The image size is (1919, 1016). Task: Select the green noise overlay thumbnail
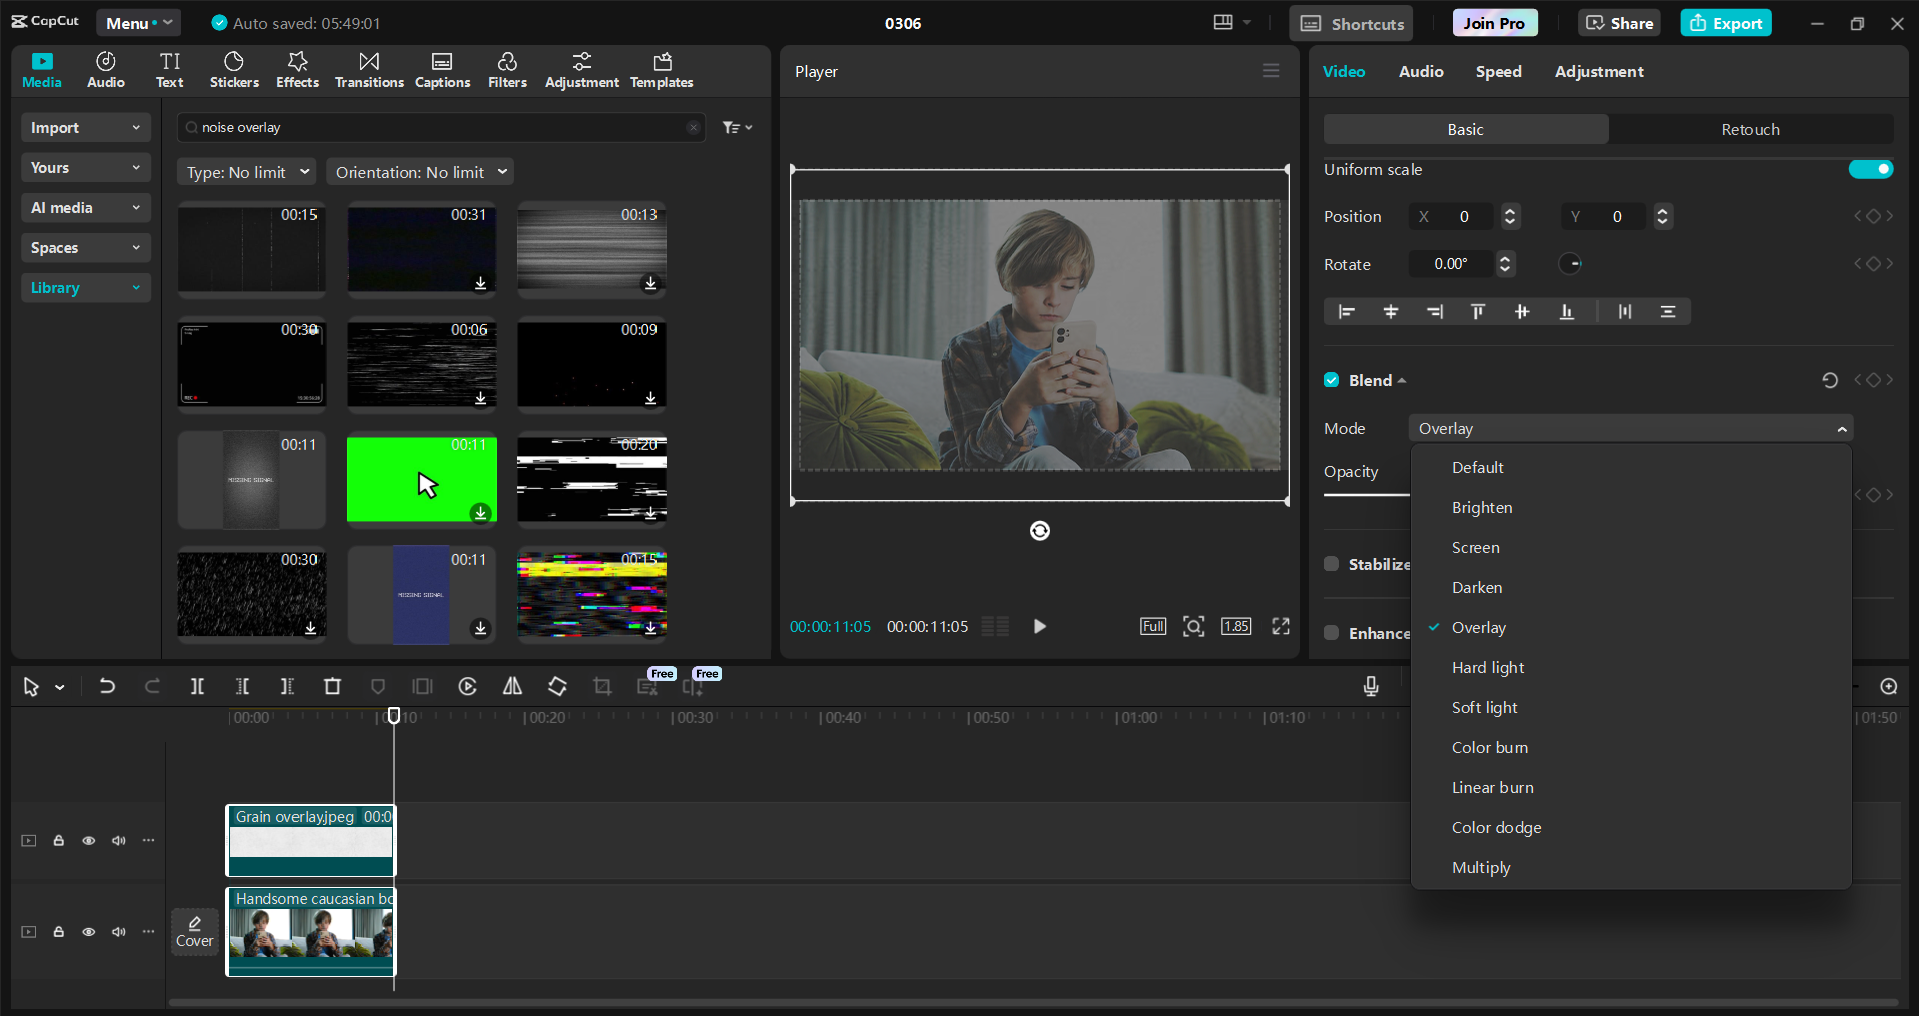tap(421, 479)
